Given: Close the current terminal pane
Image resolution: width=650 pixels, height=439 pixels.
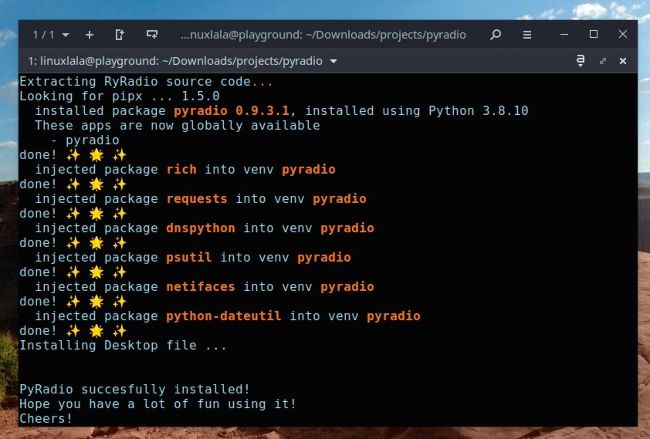Looking at the screenshot, I should [x=623, y=61].
